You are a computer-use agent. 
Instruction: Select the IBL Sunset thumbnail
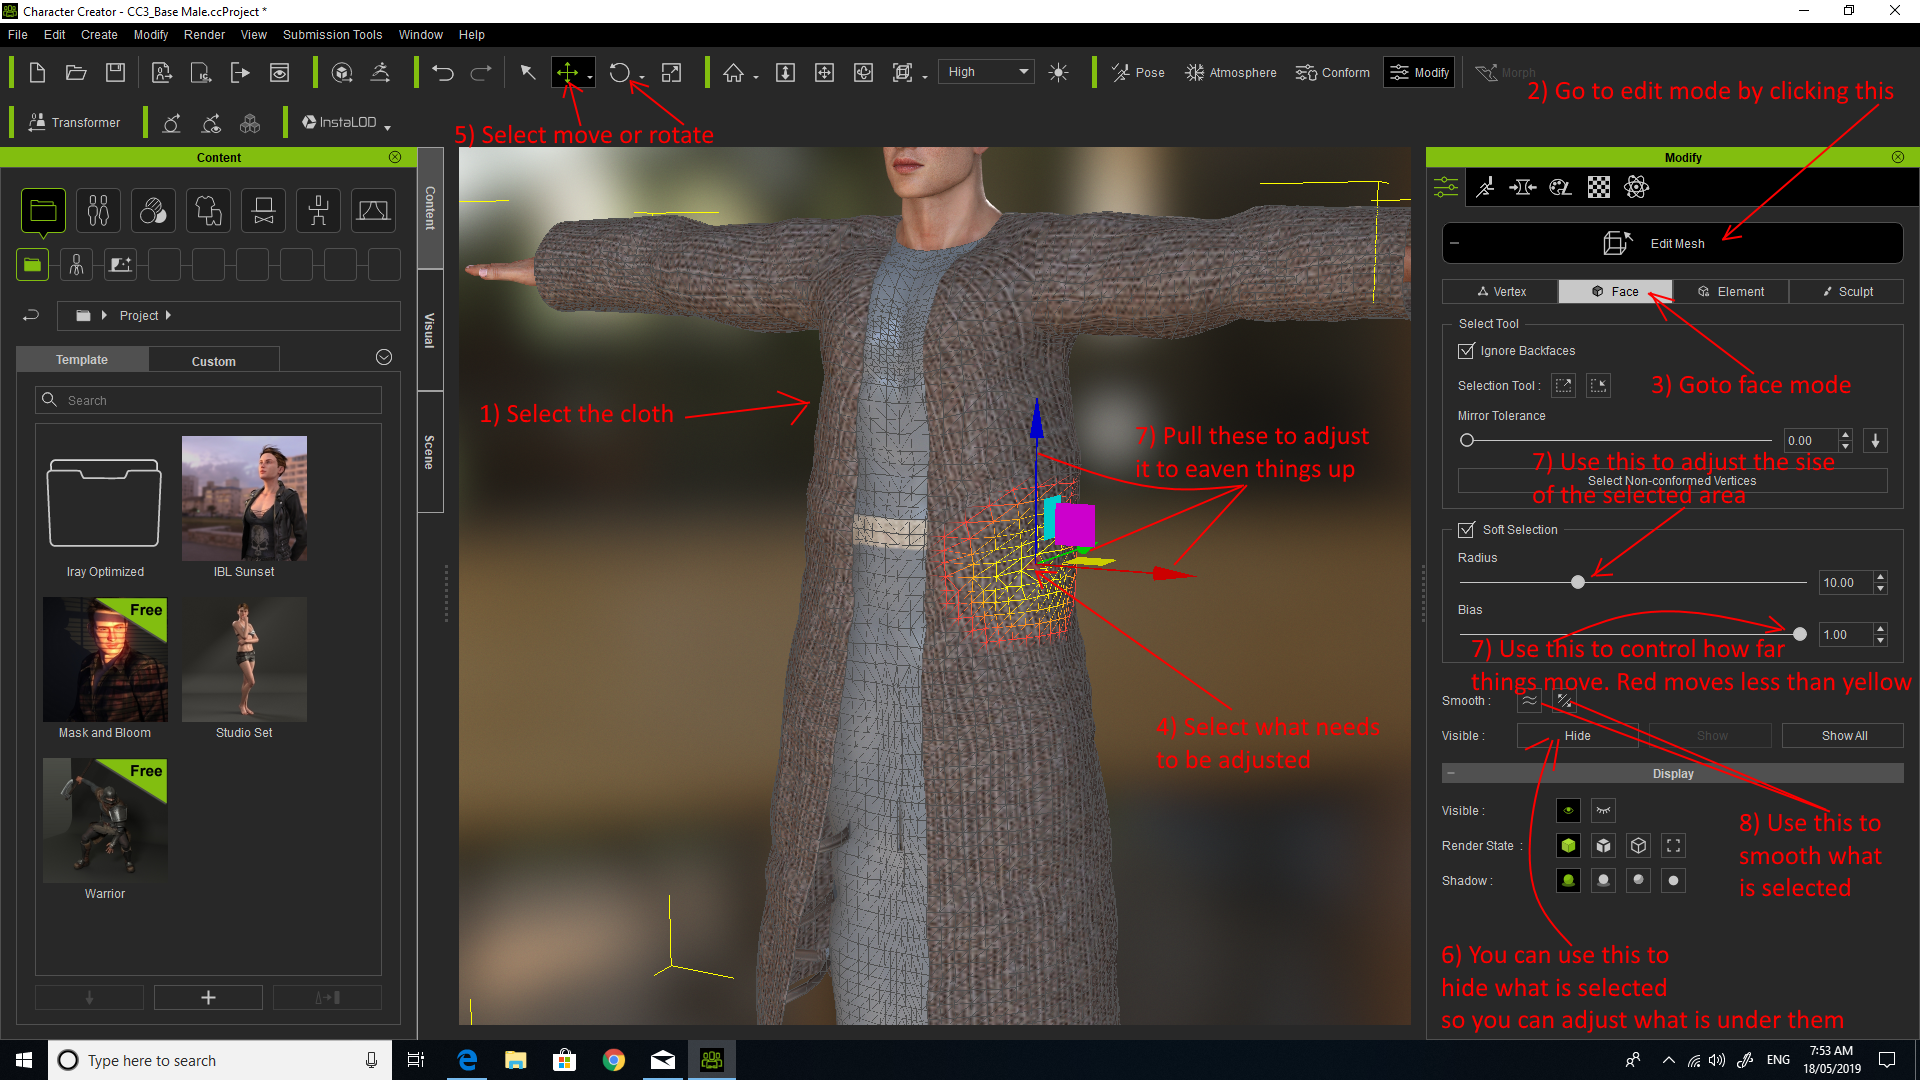click(244, 498)
